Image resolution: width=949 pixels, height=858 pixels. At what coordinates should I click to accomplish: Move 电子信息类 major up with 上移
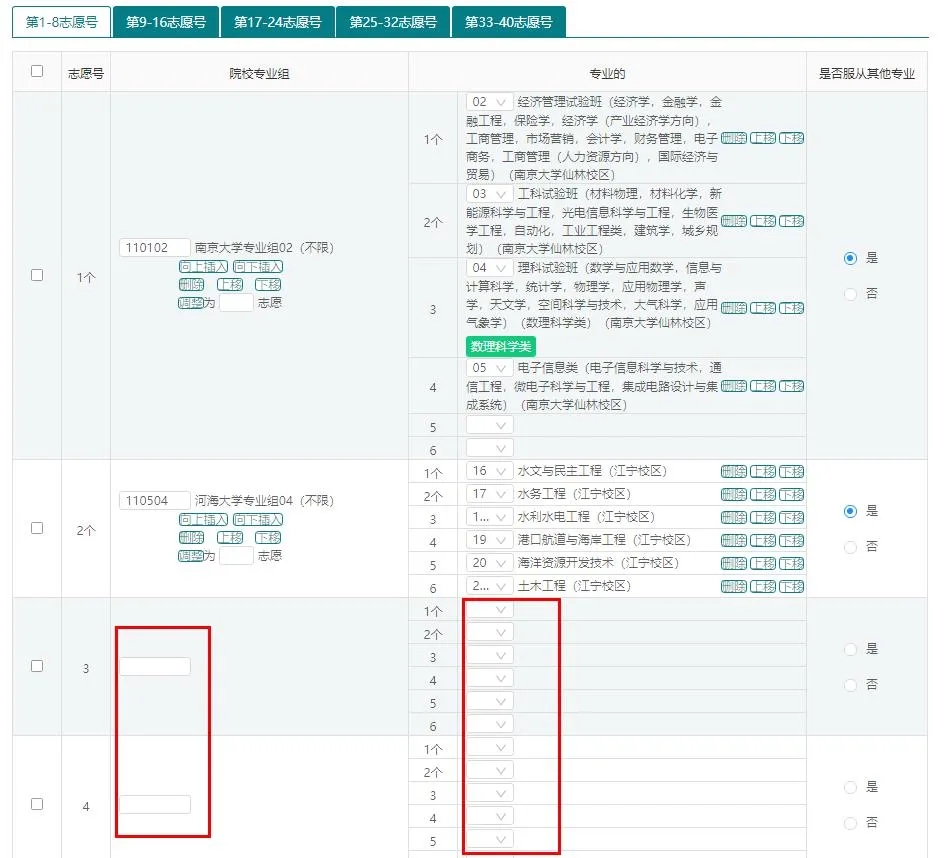pyautogui.click(x=763, y=386)
